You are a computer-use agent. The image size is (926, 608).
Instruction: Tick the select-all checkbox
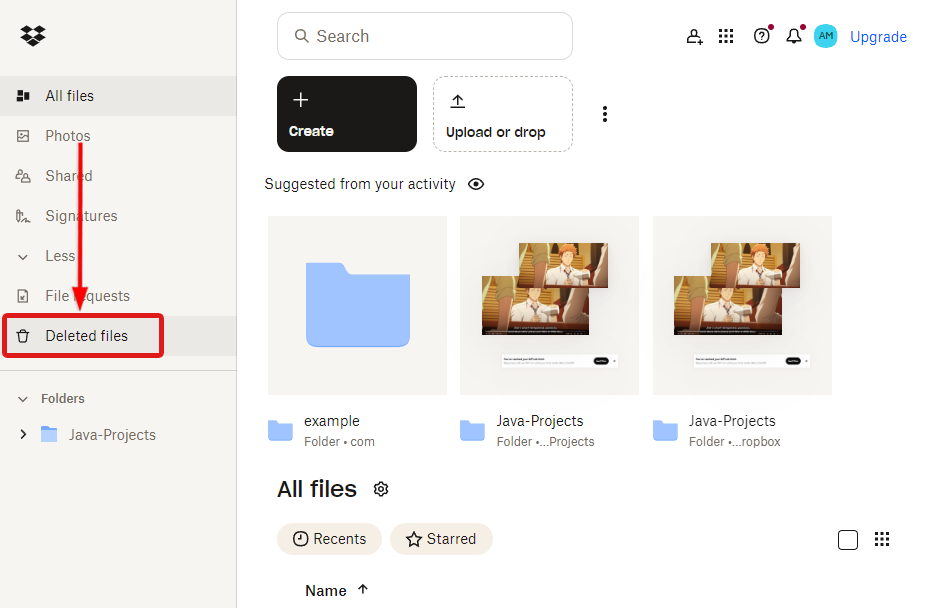pos(848,540)
